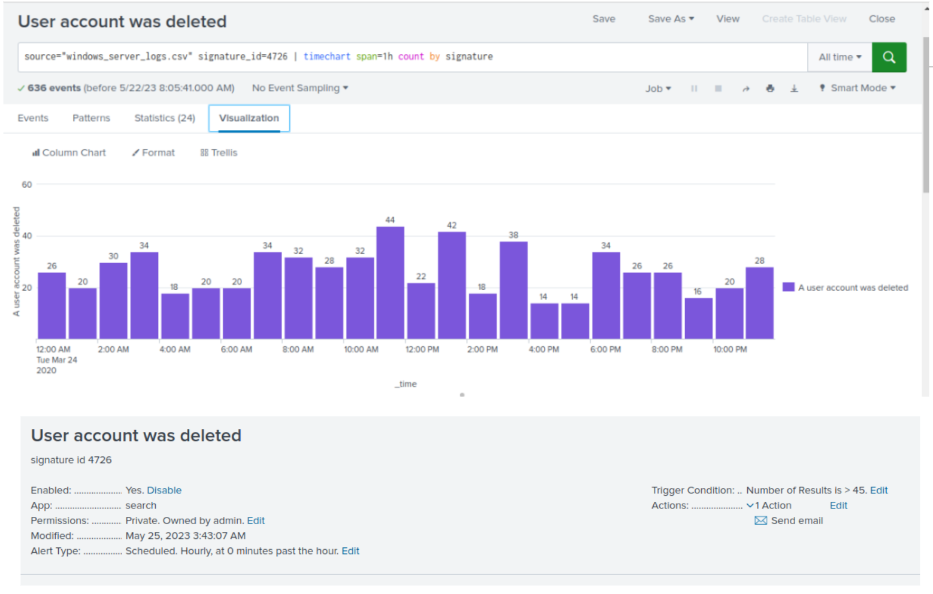Stop the search job
The height and width of the screenshot is (594, 933).
pyautogui.click(x=718, y=88)
